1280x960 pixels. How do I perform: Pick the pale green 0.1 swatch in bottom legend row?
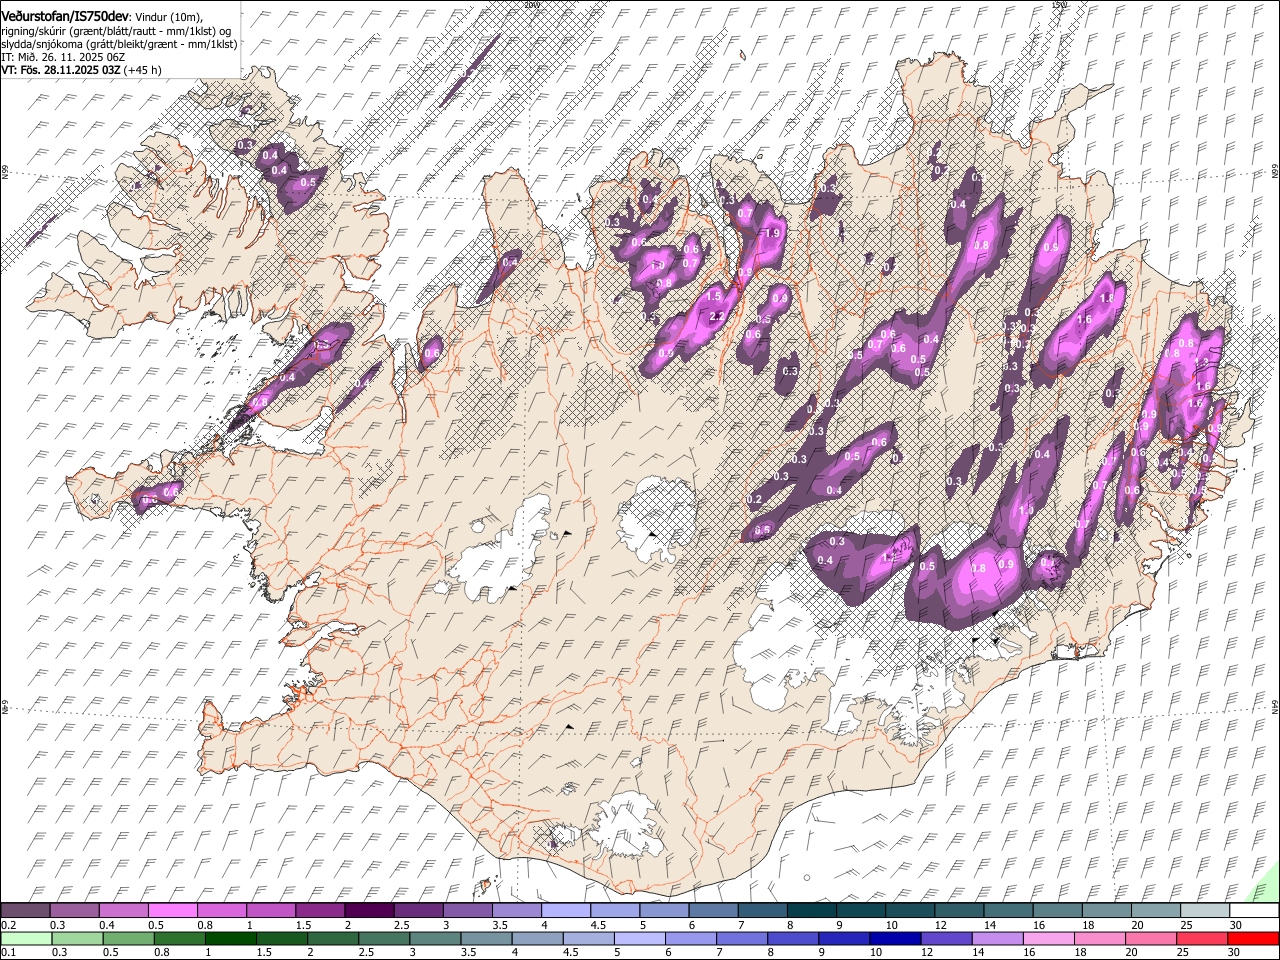click(26, 938)
